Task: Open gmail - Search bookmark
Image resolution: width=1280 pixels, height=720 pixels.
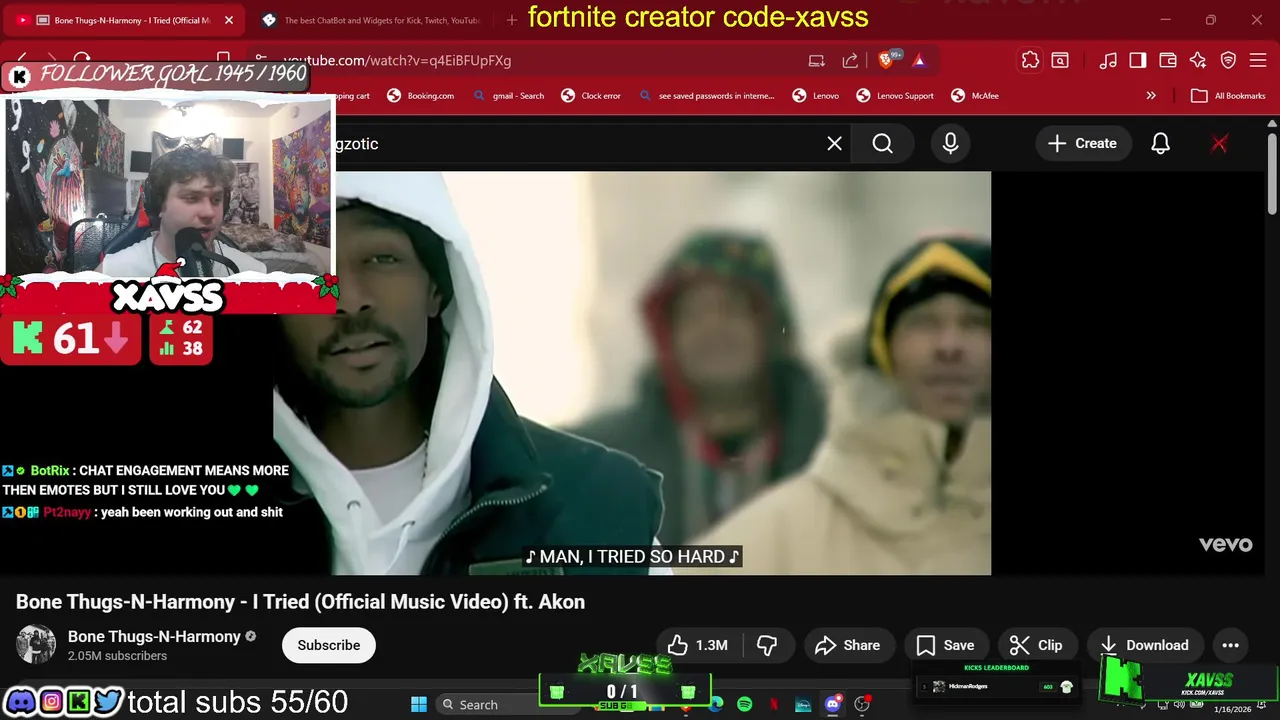Action: (x=508, y=96)
